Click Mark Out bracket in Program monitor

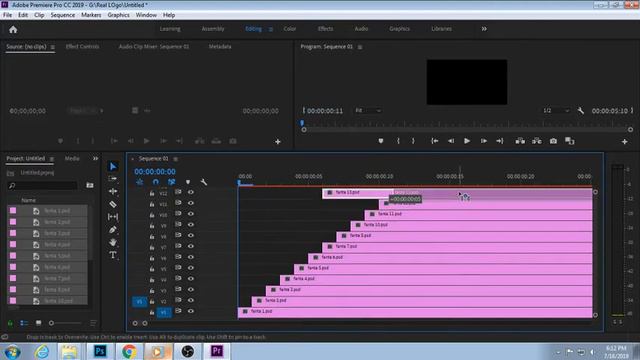click(413, 141)
